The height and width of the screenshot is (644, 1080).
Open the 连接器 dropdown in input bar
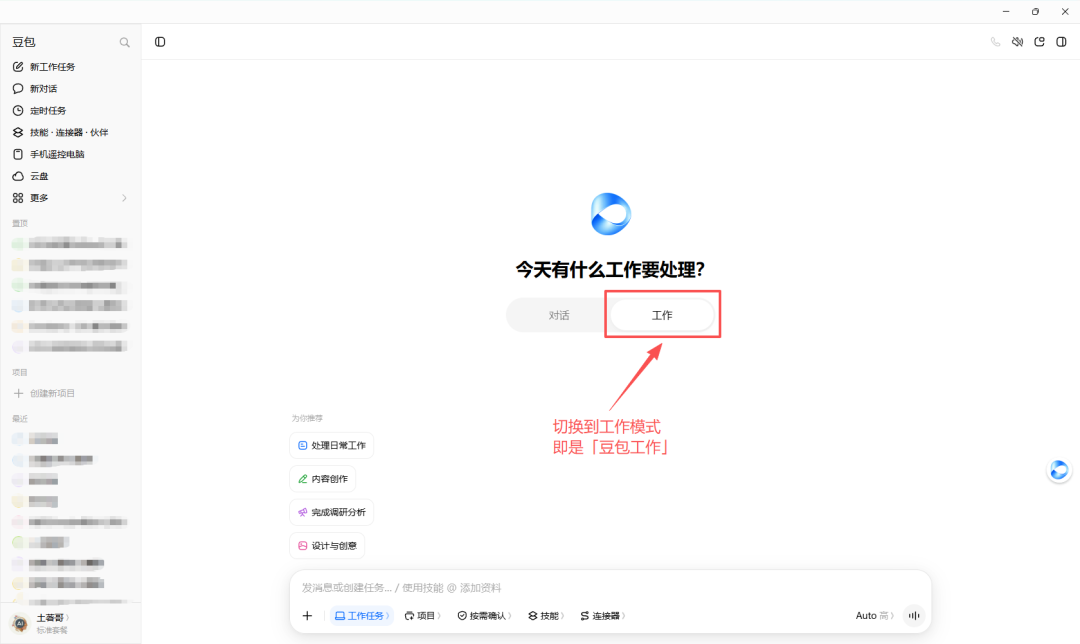(x=603, y=616)
